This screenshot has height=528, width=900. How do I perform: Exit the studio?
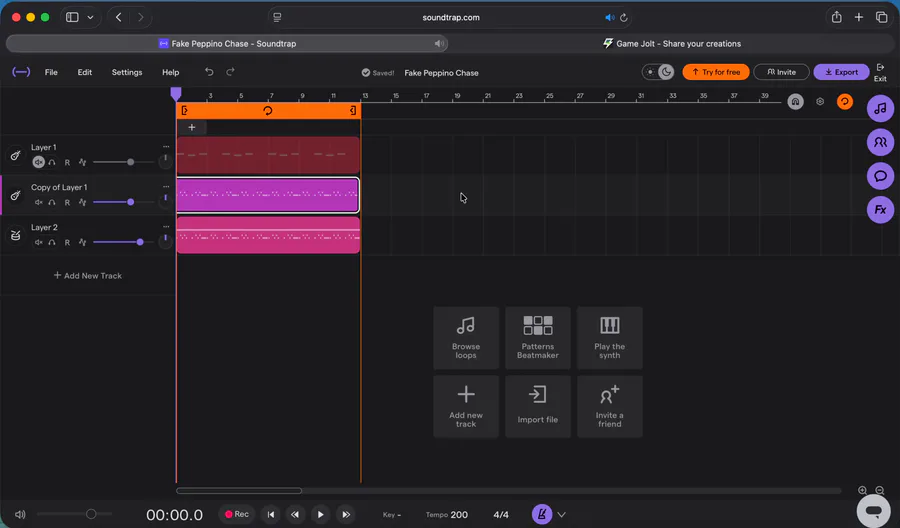880,72
